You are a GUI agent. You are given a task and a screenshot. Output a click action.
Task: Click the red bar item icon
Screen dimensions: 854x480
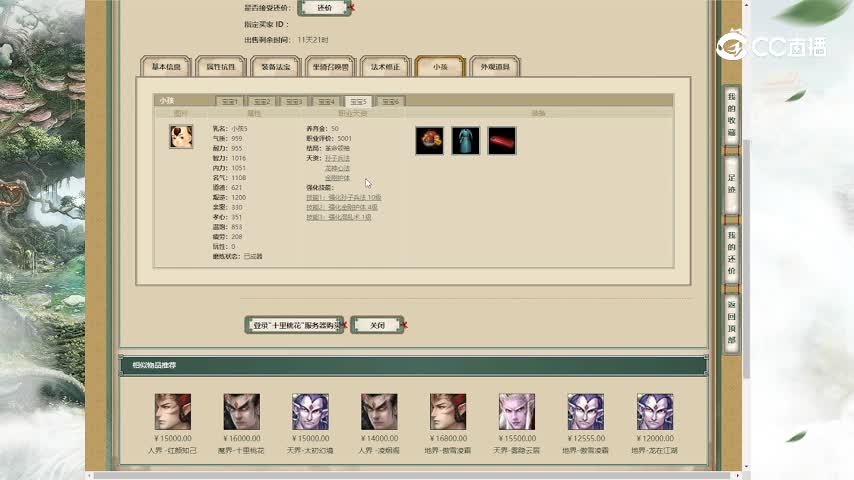tap(502, 141)
